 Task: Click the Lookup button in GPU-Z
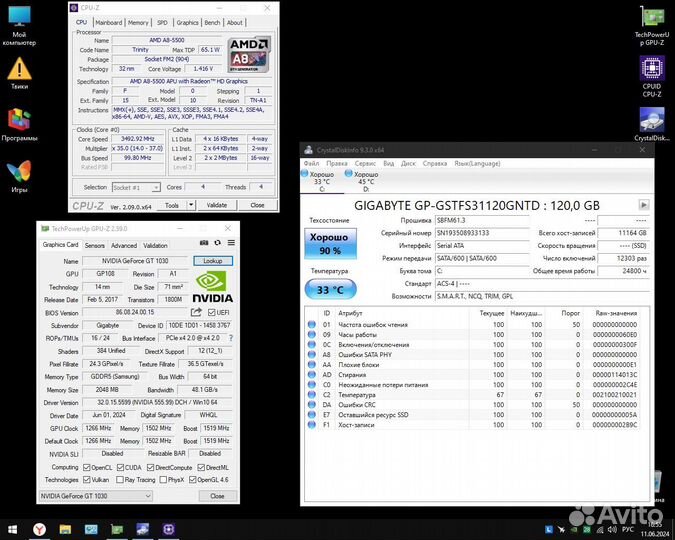click(212, 261)
